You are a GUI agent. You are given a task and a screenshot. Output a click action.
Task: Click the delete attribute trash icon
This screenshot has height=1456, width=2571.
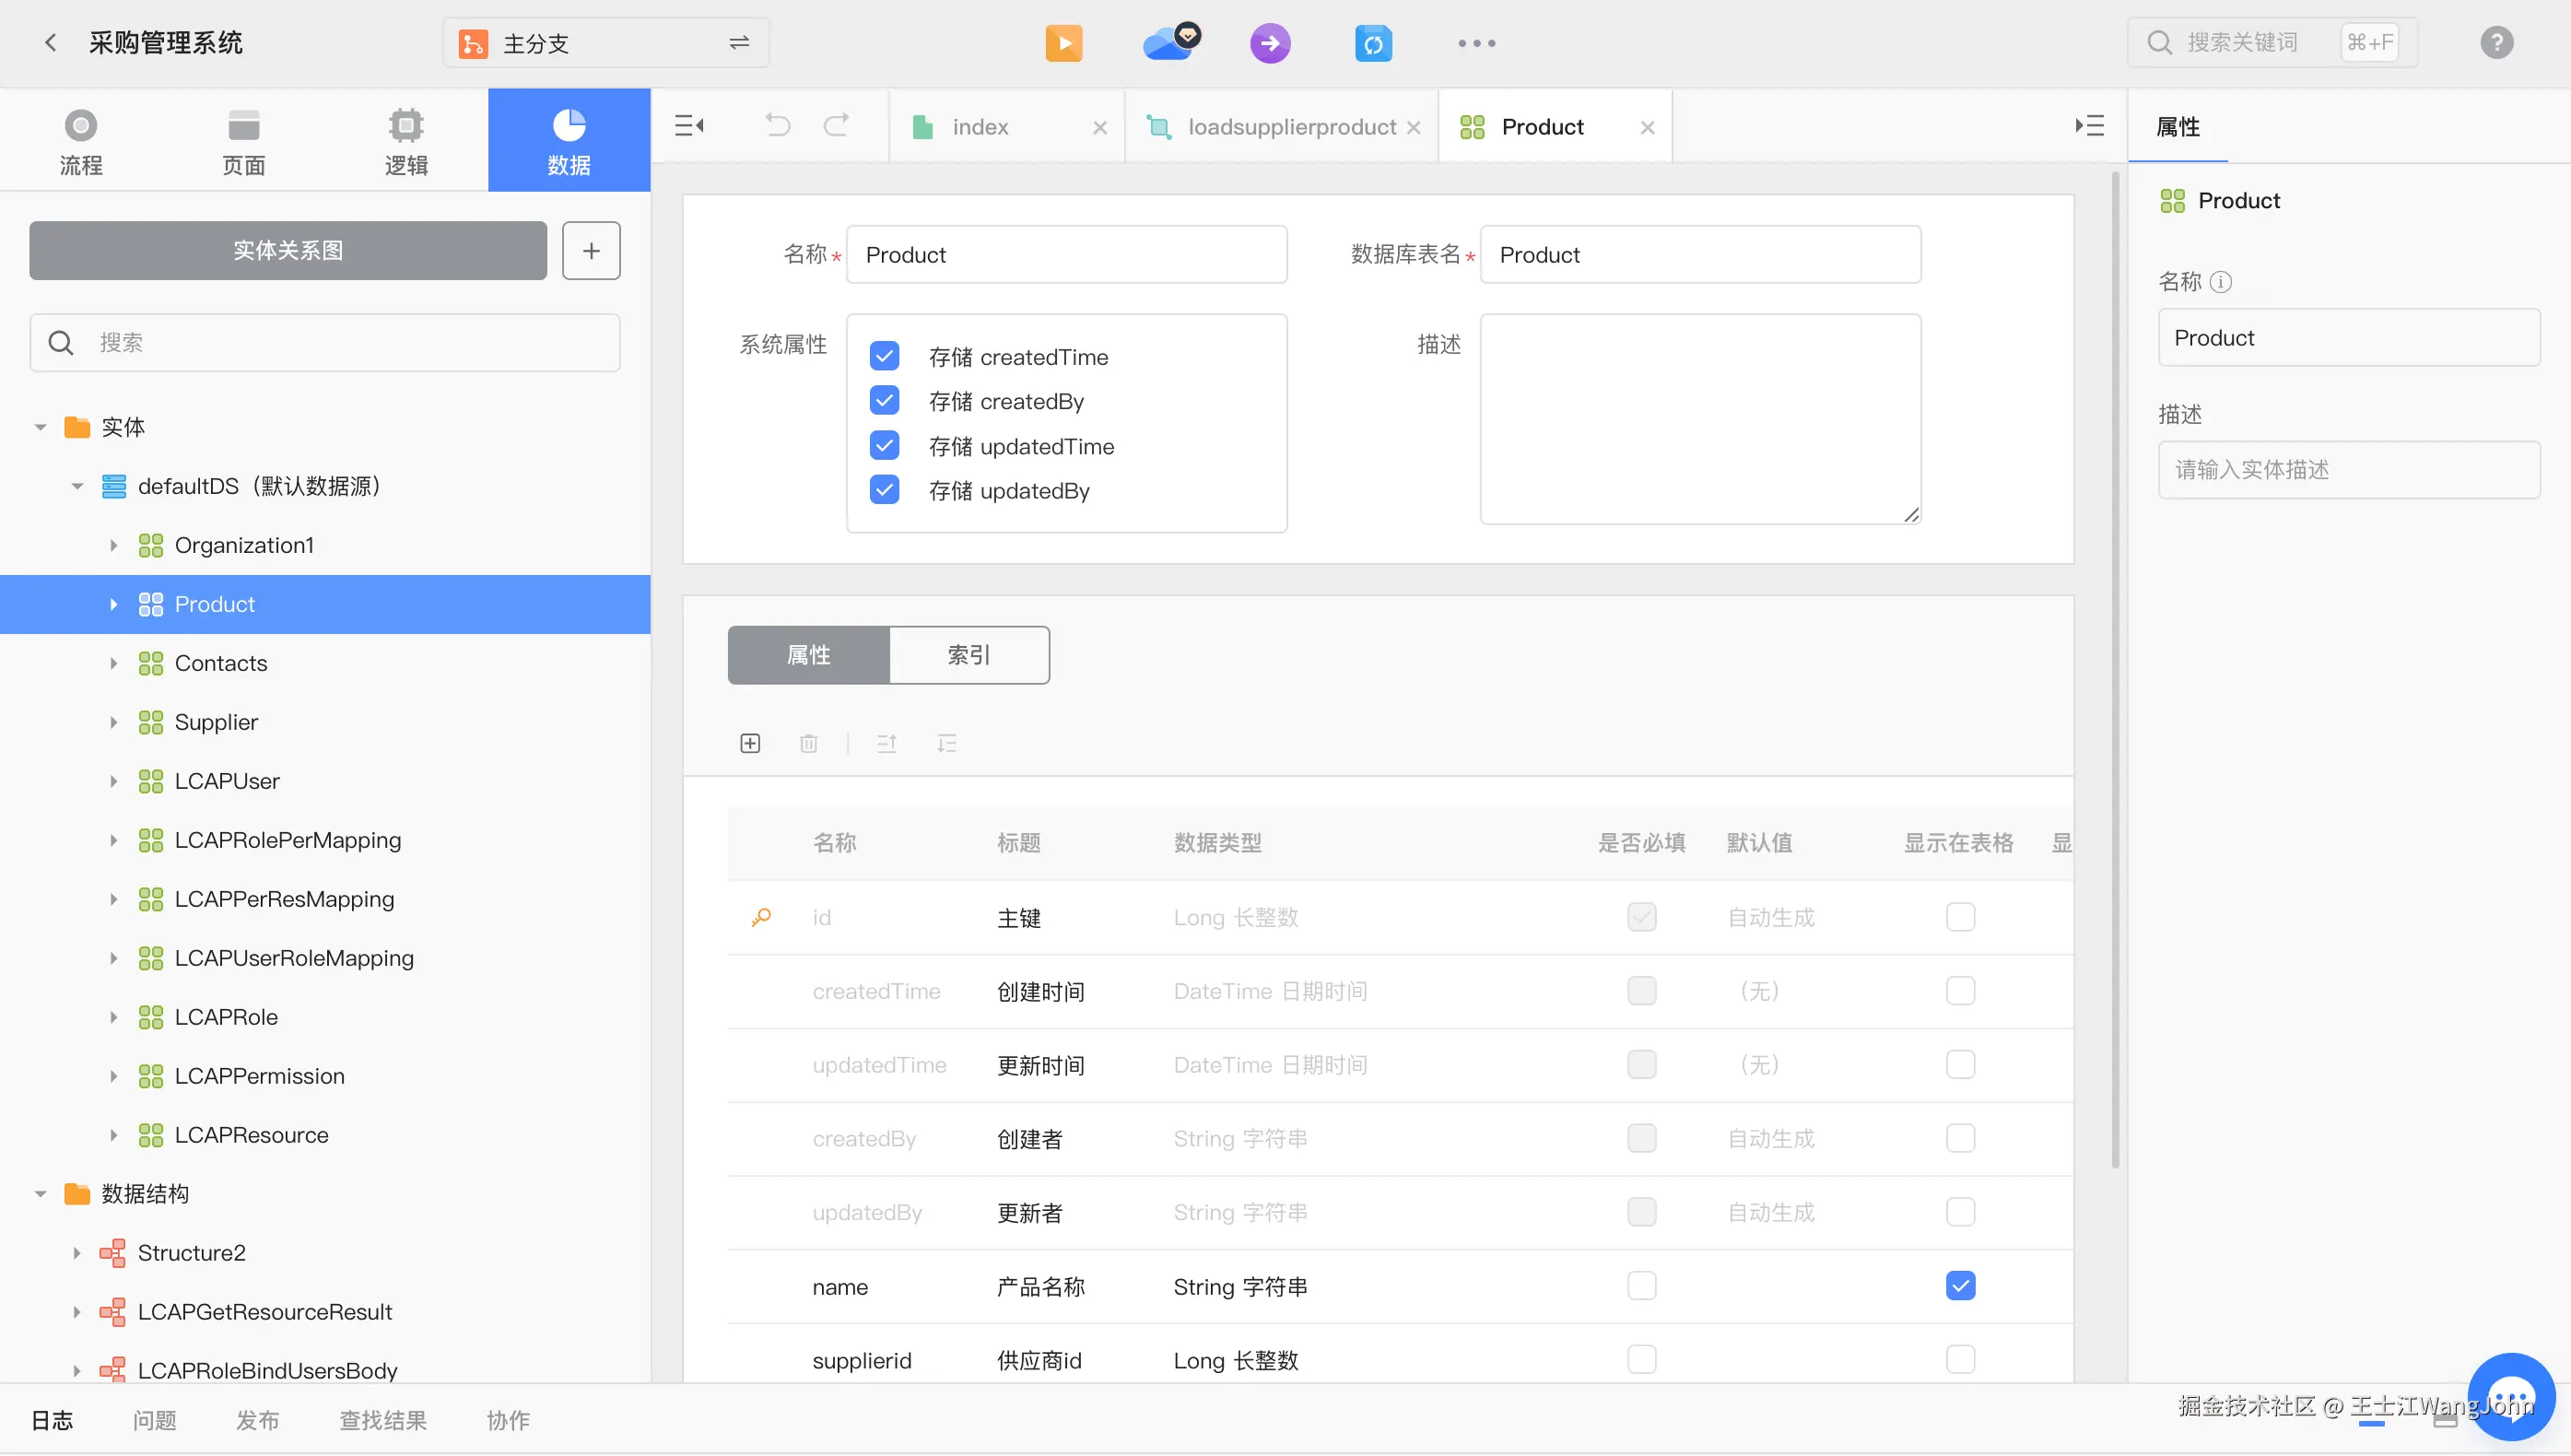tap(809, 743)
